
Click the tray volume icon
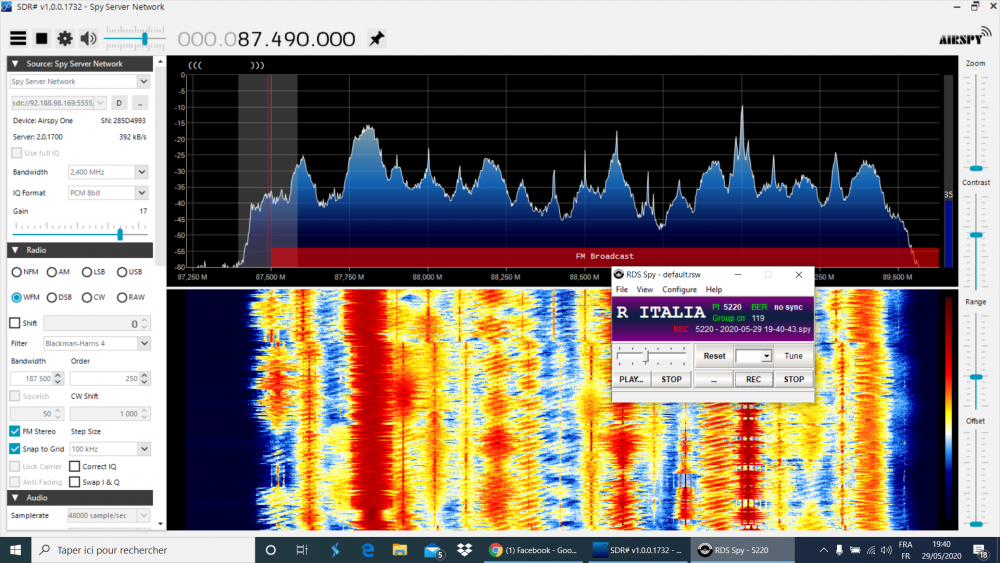point(886,550)
